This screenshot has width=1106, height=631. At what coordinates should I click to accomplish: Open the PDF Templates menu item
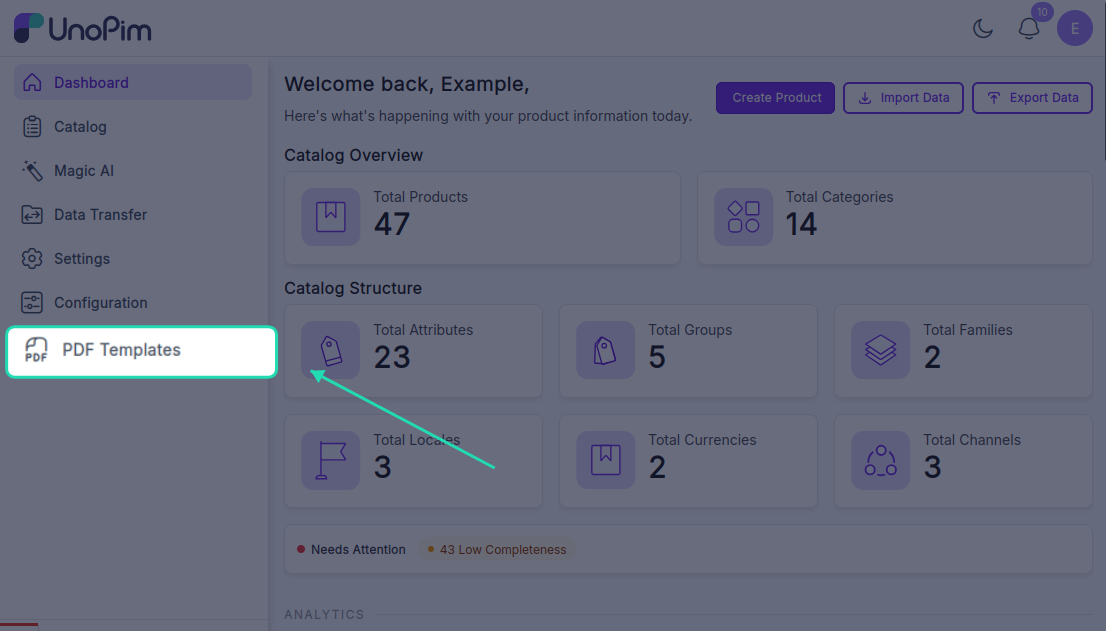pyautogui.click(x=141, y=351)
